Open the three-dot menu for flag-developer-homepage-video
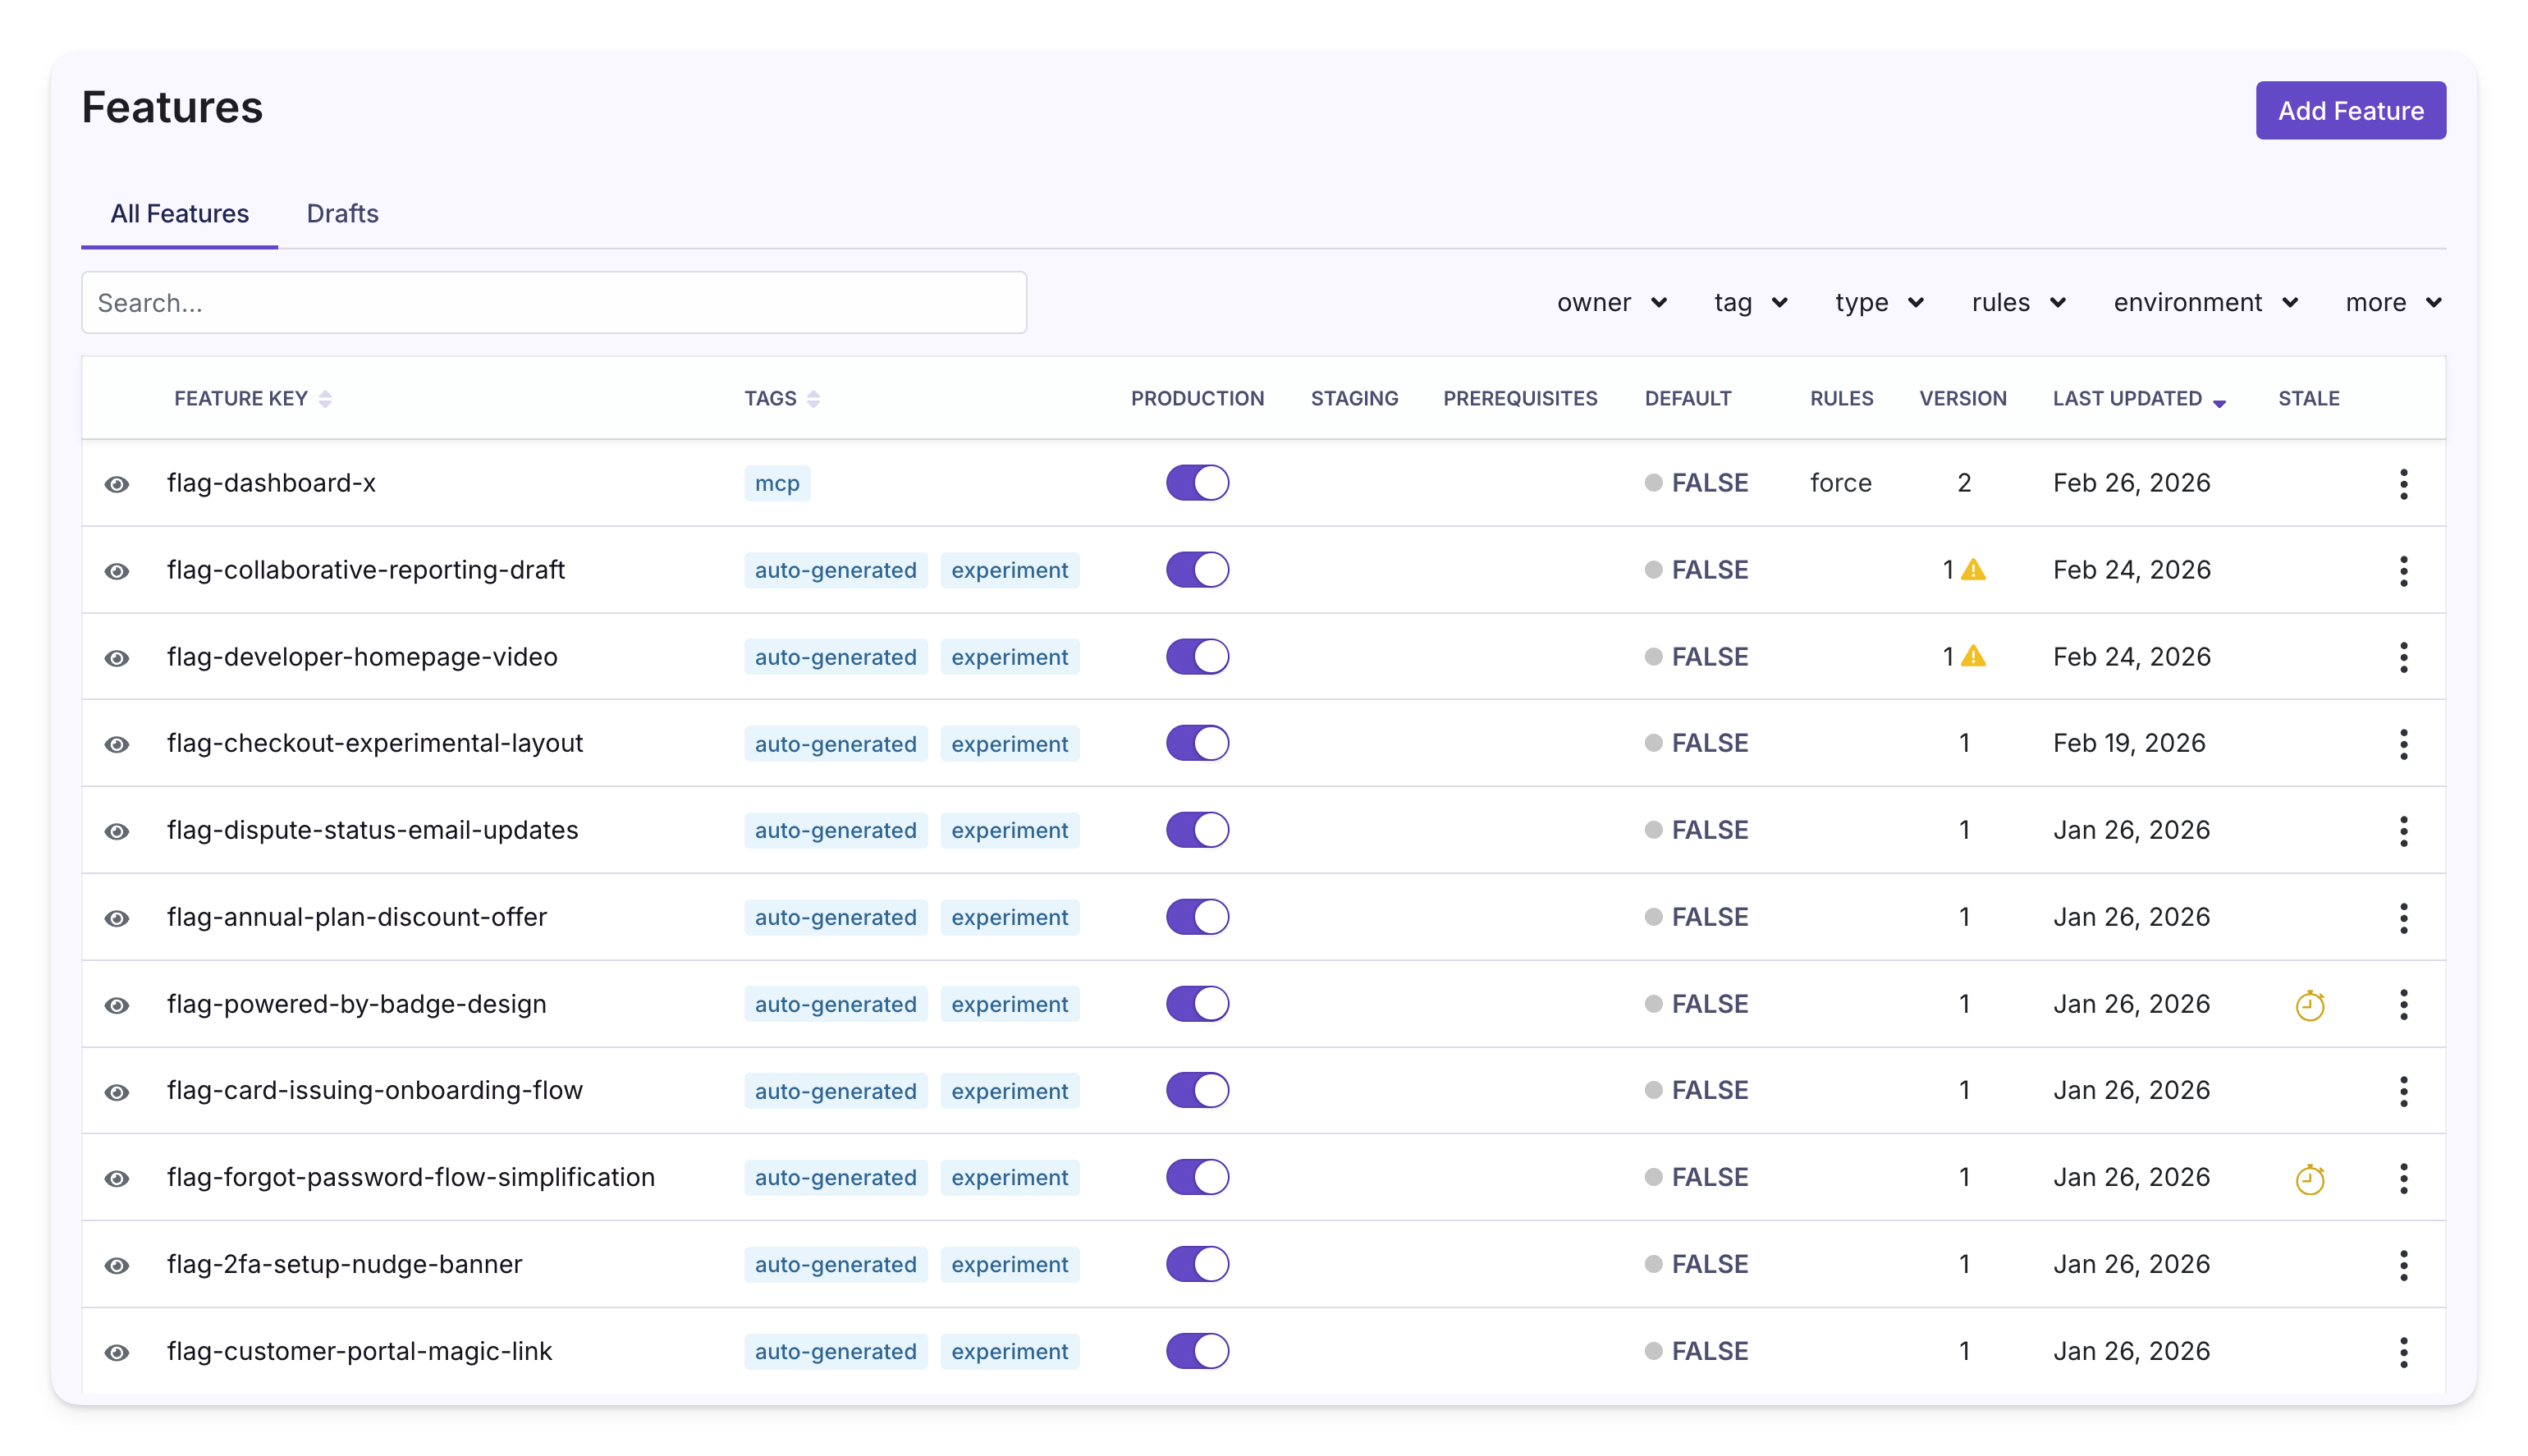Screen dimensions: 2528x1456 (x=2403, y=657)
